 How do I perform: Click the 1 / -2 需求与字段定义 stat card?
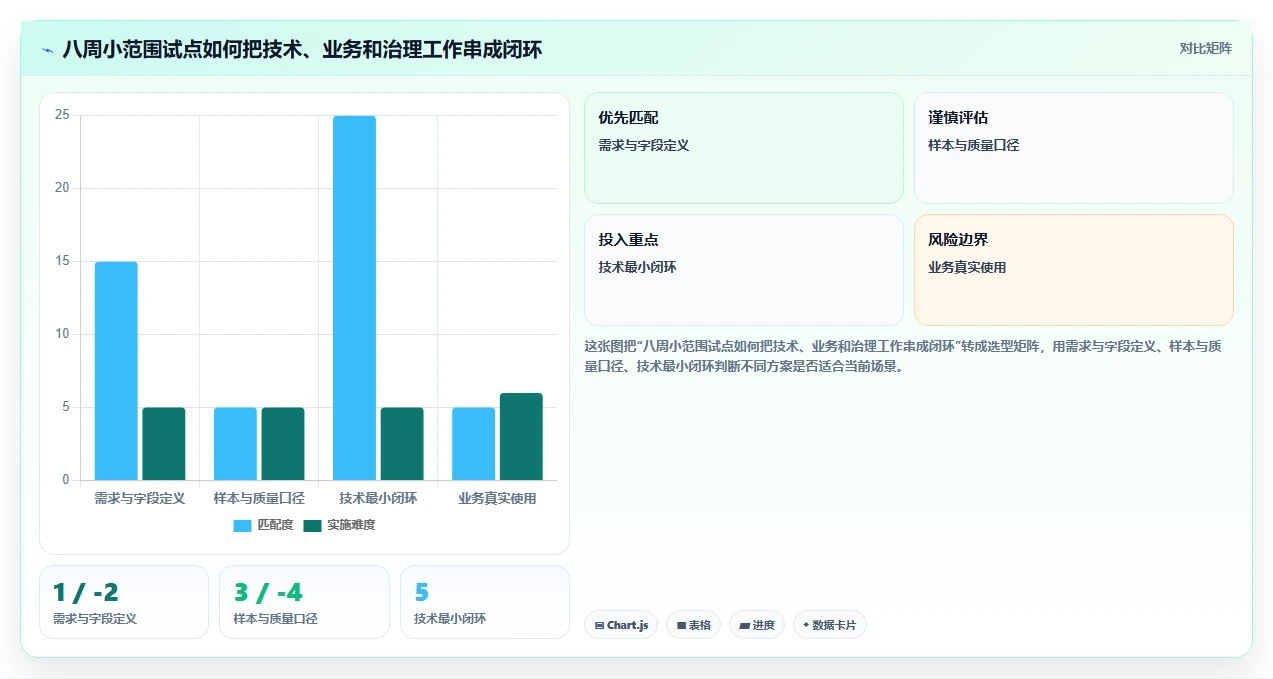click(x=124, y=602)
